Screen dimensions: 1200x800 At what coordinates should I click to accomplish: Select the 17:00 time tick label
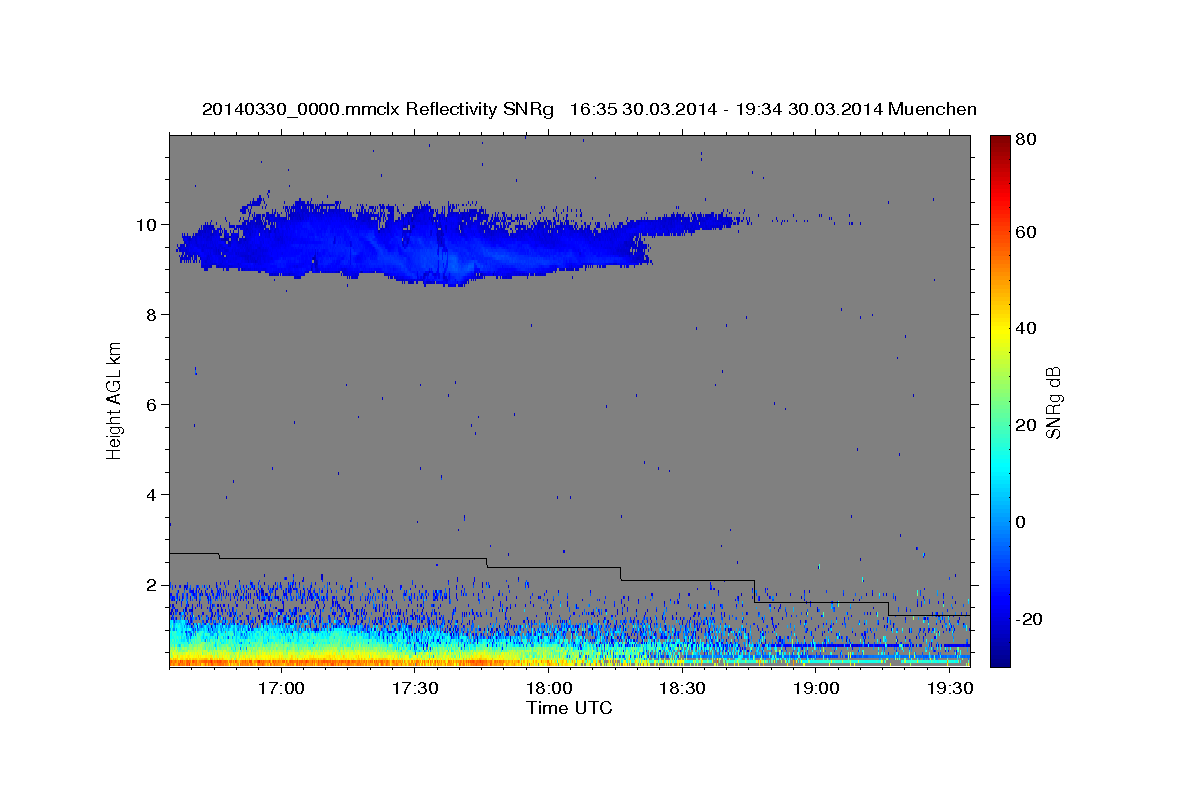click(x=281, y=689)
